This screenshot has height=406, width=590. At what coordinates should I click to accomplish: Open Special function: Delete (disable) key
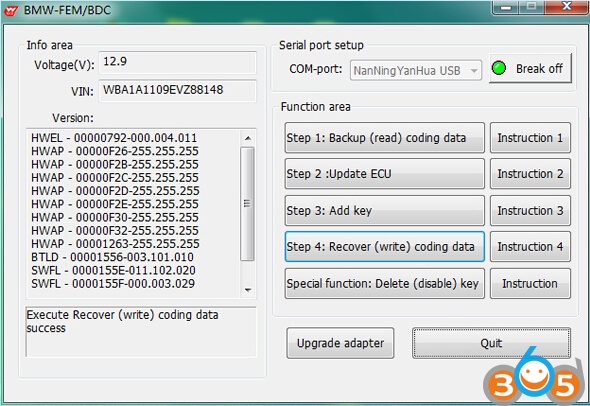385,283
